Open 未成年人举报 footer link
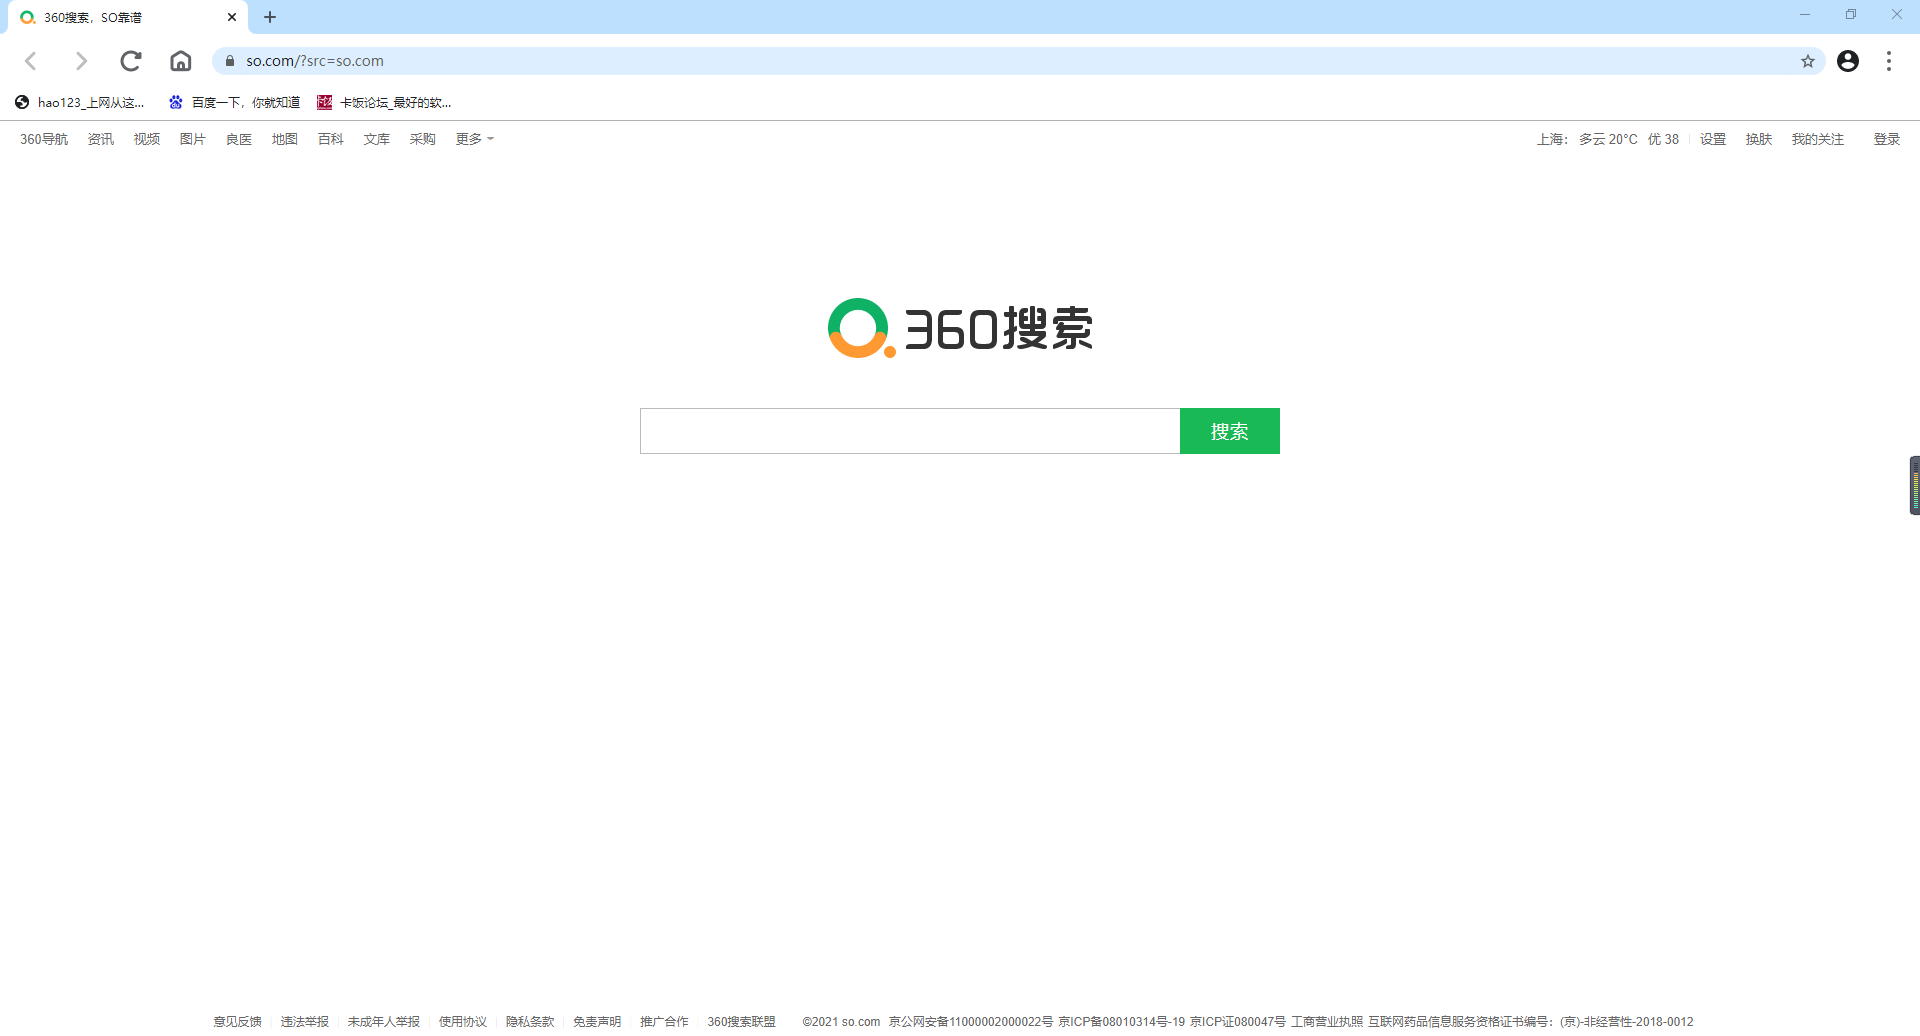The image size is (1920, 1036). [x=384, y=1021]
